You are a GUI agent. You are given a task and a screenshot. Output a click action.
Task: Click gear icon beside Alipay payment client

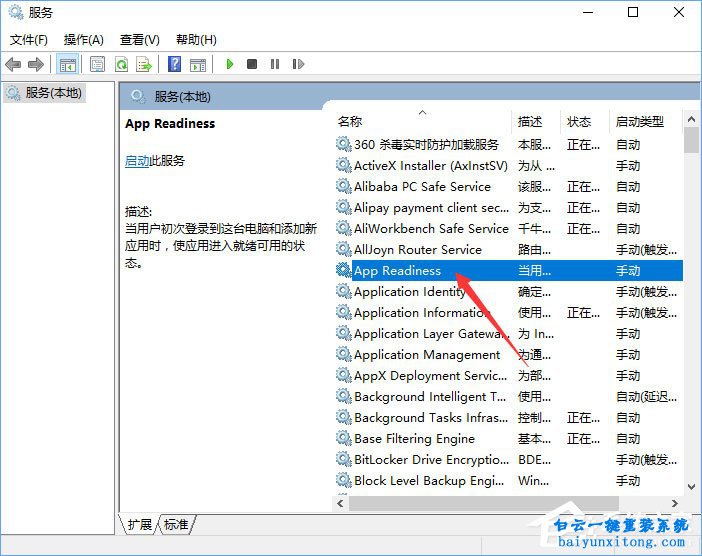click(x=343, y=207)
